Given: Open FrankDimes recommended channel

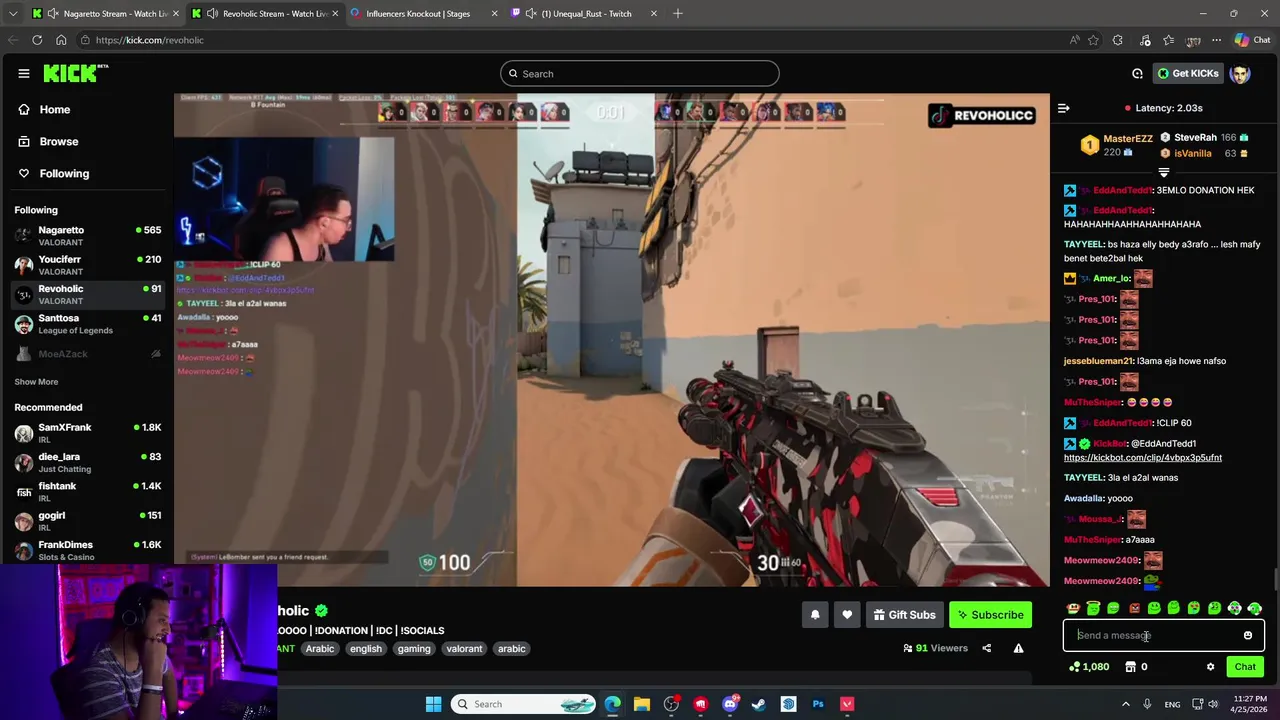Looking at the screenshot, I should 87,550.
